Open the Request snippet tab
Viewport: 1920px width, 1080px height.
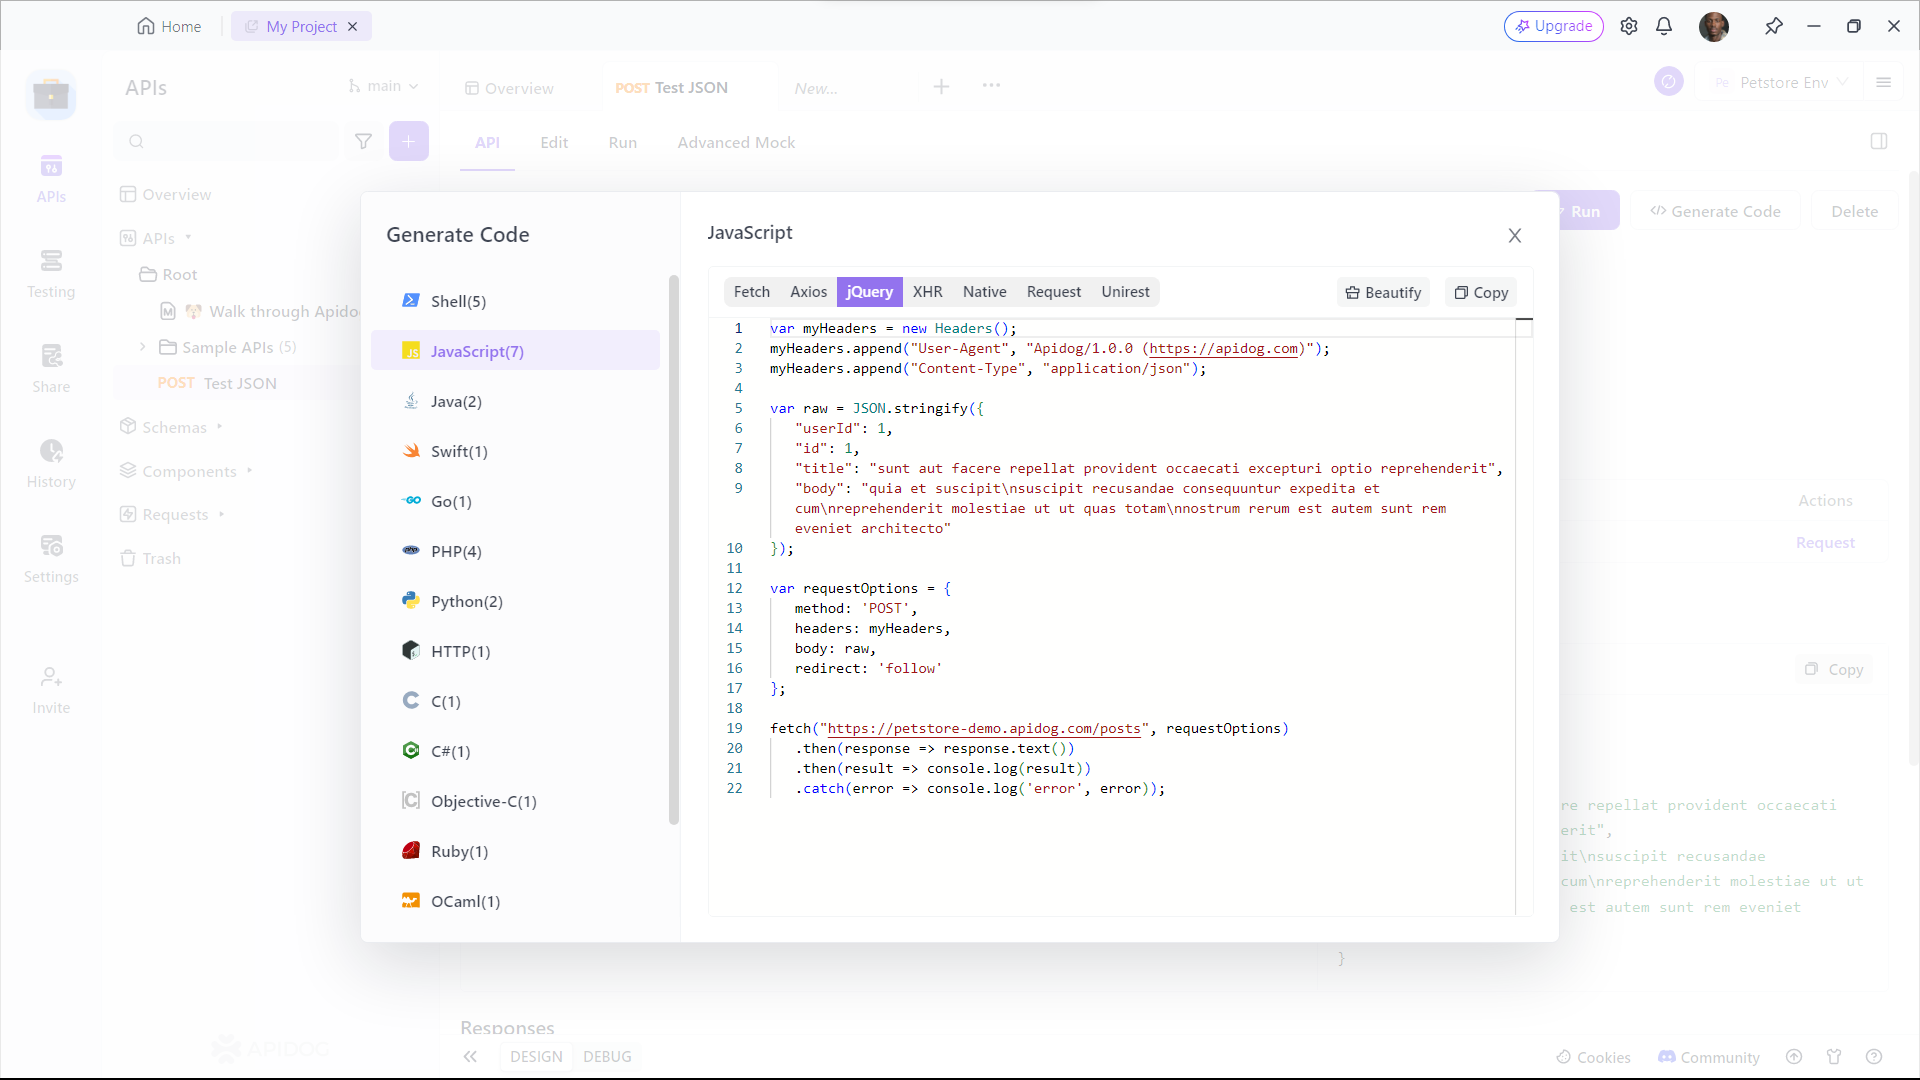pos(1054,292)
